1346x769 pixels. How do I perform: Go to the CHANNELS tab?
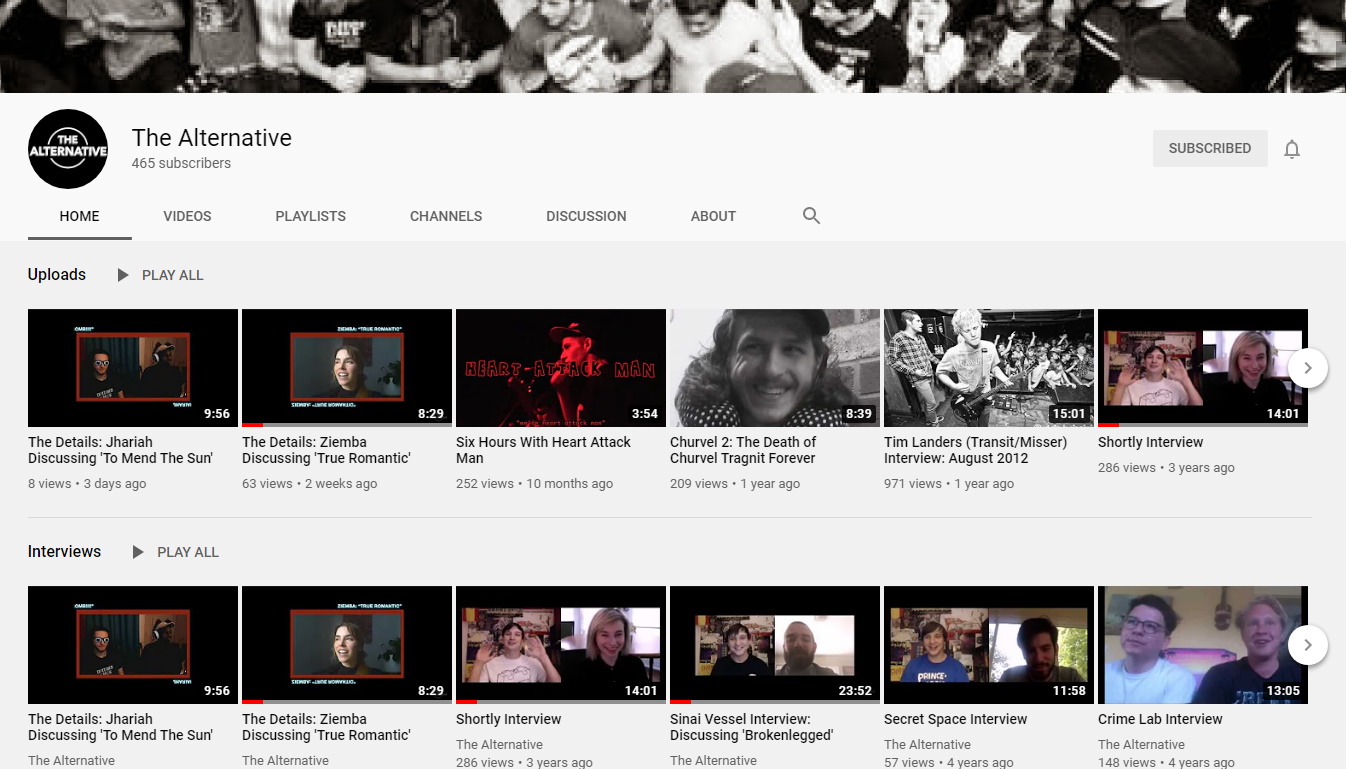coord(446,216)
